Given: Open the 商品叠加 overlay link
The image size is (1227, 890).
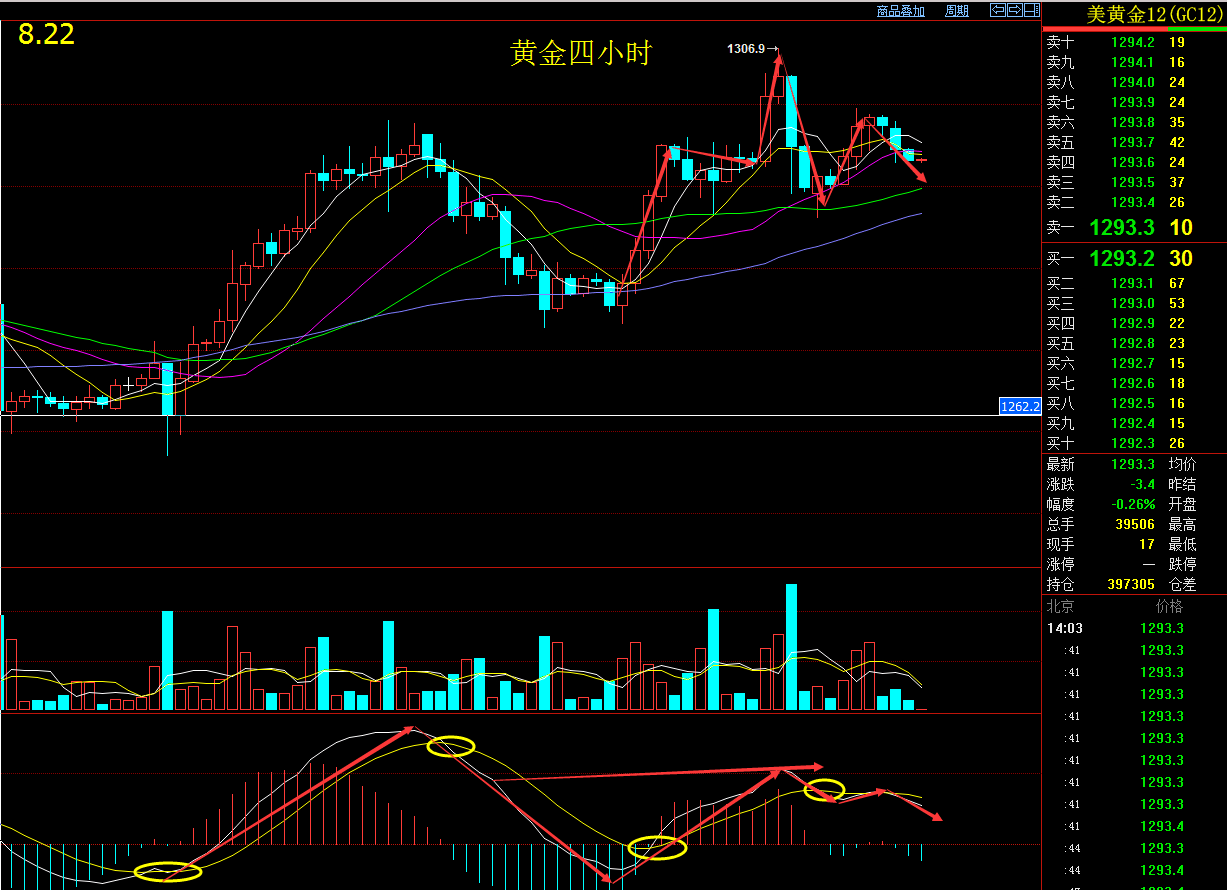Looking at the screenshot, I should tap(901, 11).
